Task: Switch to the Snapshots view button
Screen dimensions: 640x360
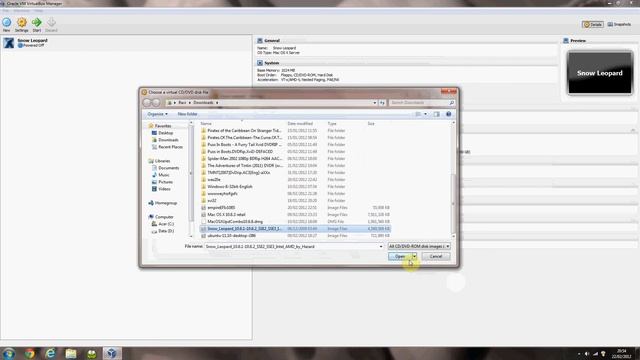Action: click(x=619, y=24)
